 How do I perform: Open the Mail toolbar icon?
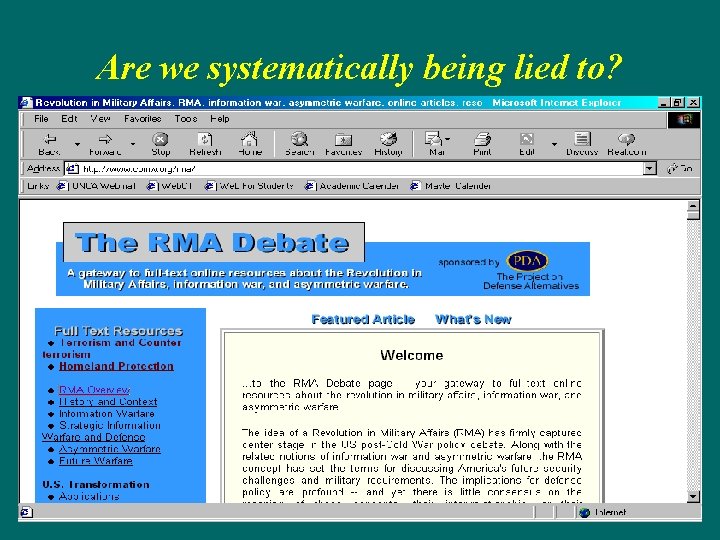433,139
